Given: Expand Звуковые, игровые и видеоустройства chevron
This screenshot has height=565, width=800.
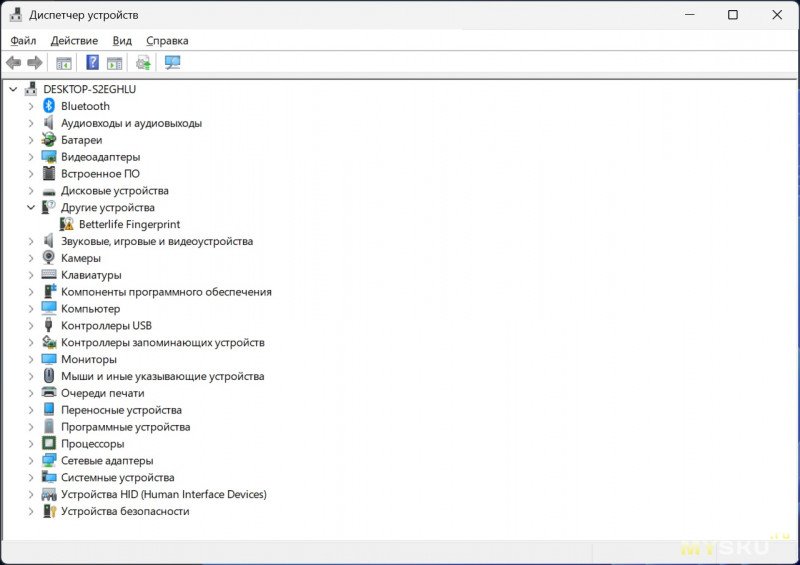Looking at the screenshot, I should [x=31, y=241].
